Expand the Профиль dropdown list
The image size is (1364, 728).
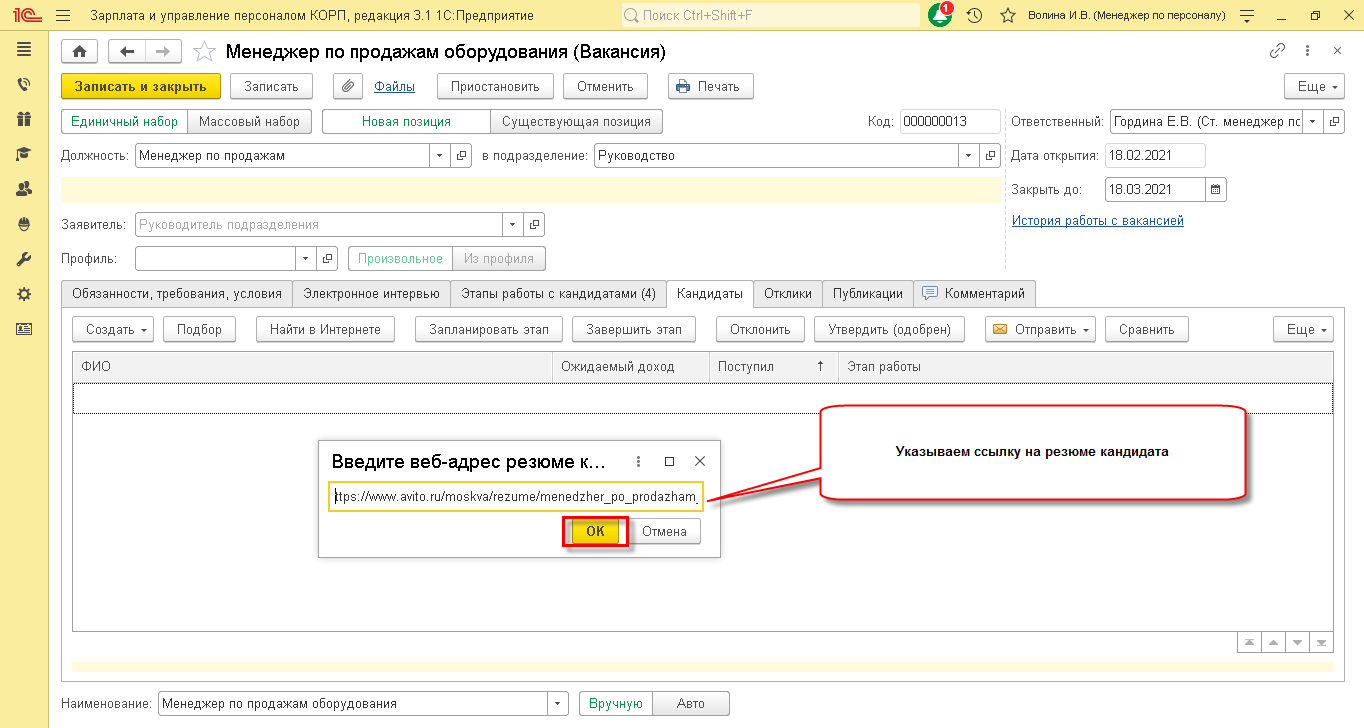(306, 259)
